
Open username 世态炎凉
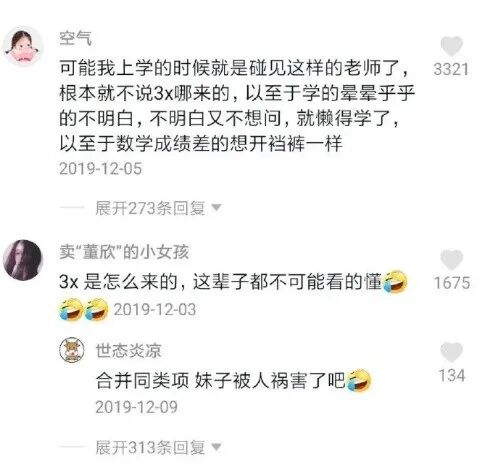(128, 351)
